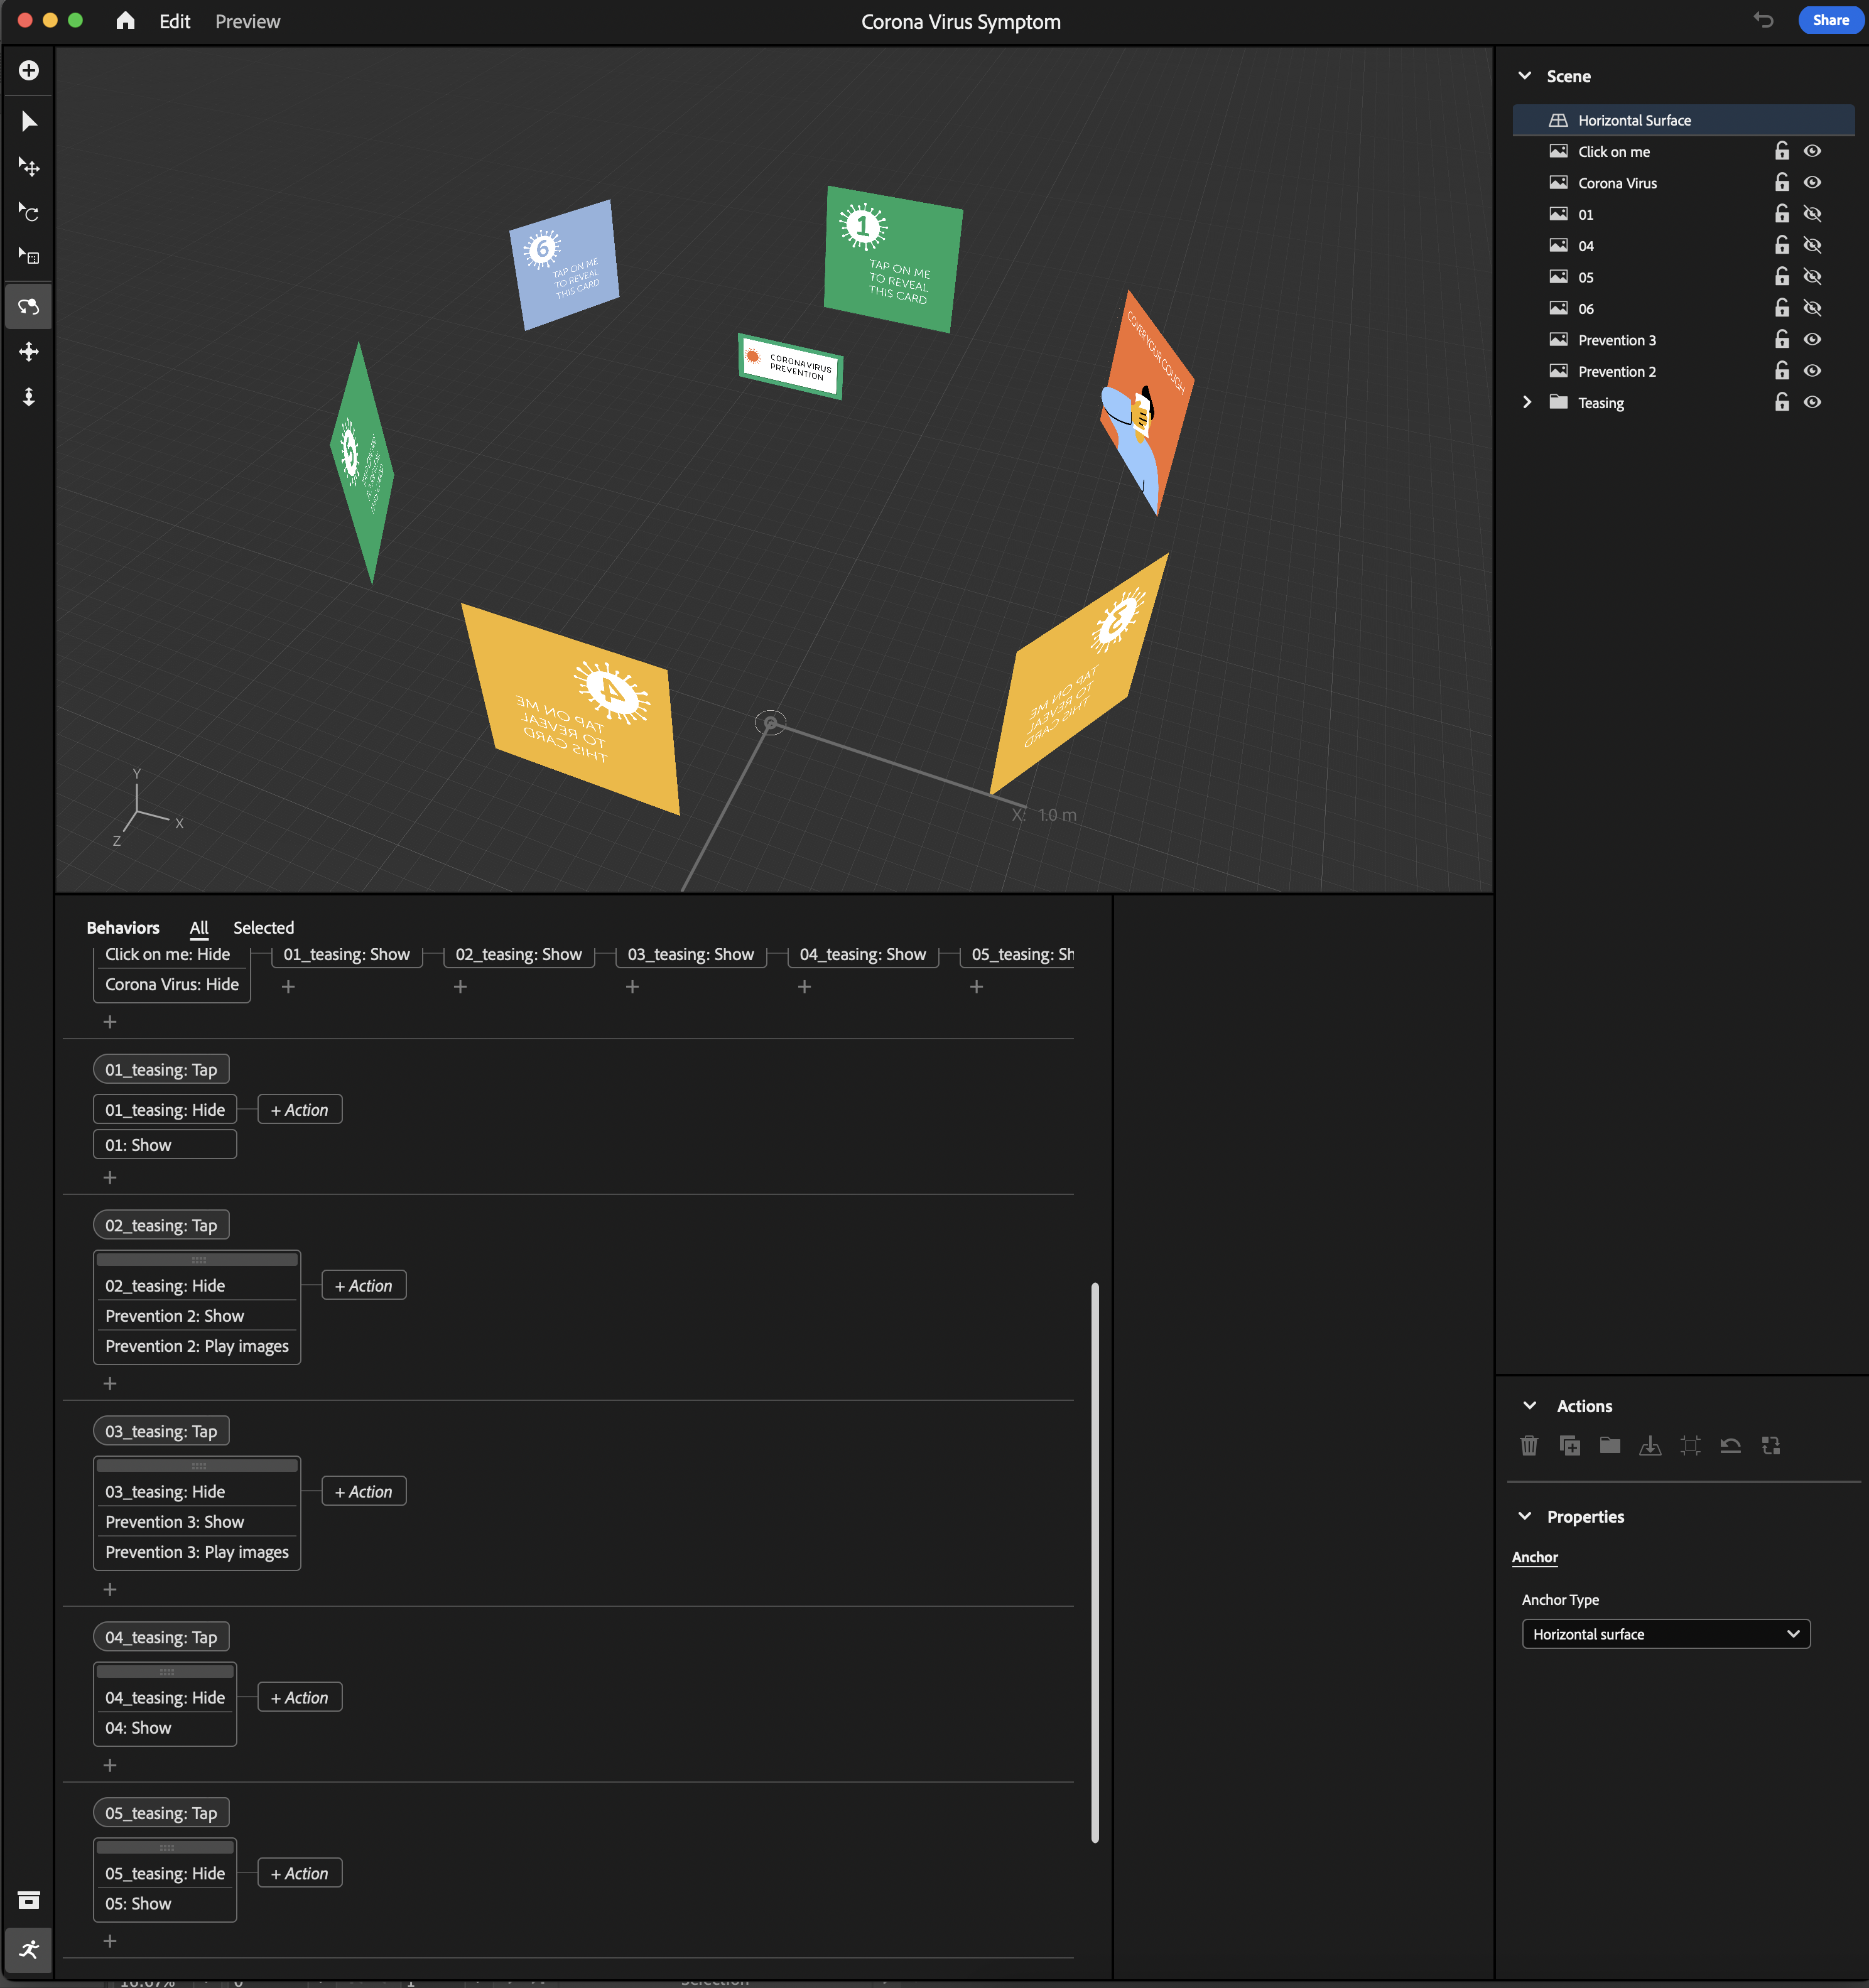
Task: Switch to Preview mode
Action: coord(247,21)
